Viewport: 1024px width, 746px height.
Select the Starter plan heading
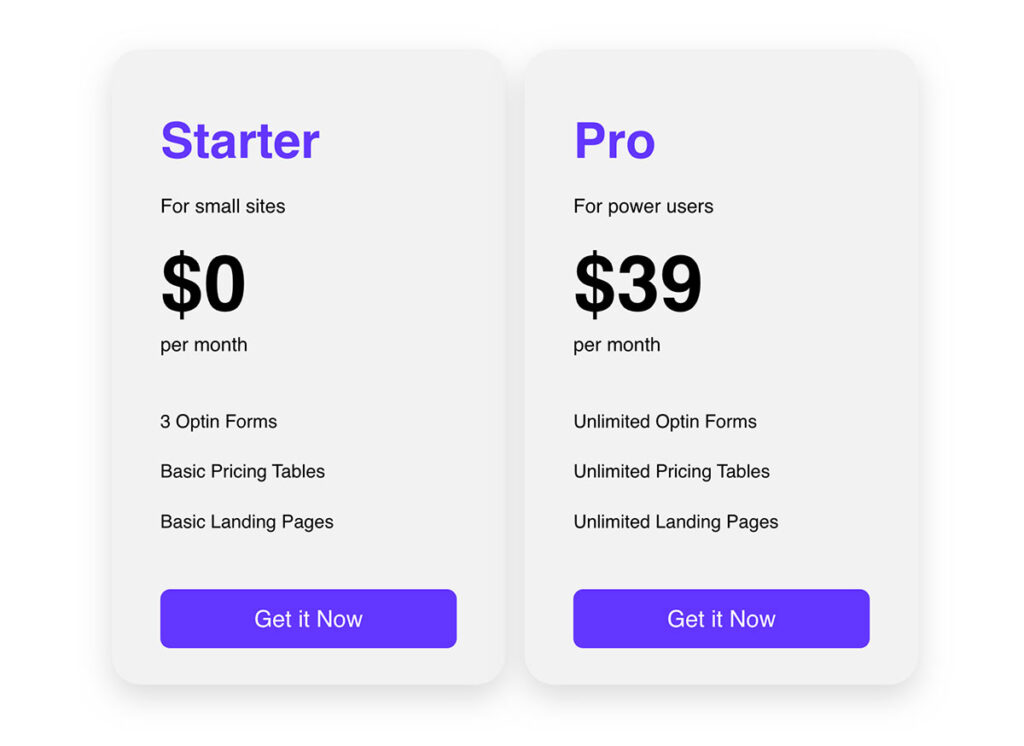click(240, 140)
